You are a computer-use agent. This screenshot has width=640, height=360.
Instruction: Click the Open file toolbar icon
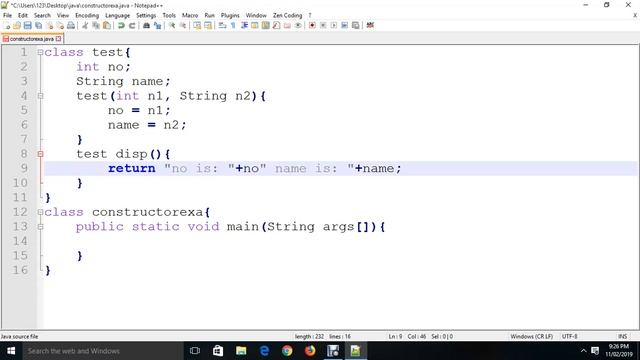[17, 25]
